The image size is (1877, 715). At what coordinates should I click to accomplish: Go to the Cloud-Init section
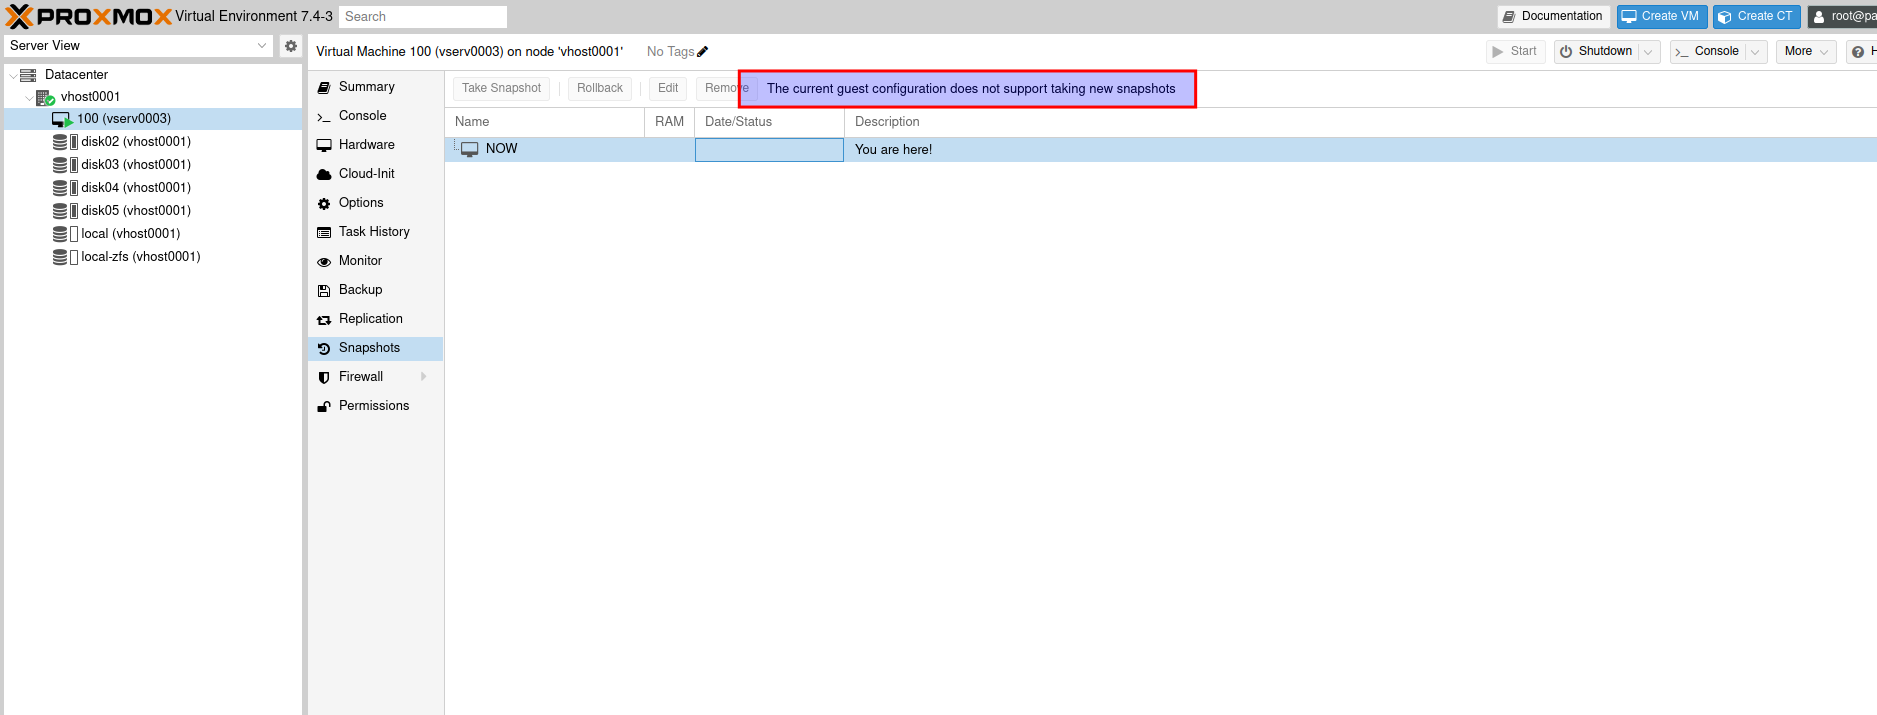[x=366, y=174]
